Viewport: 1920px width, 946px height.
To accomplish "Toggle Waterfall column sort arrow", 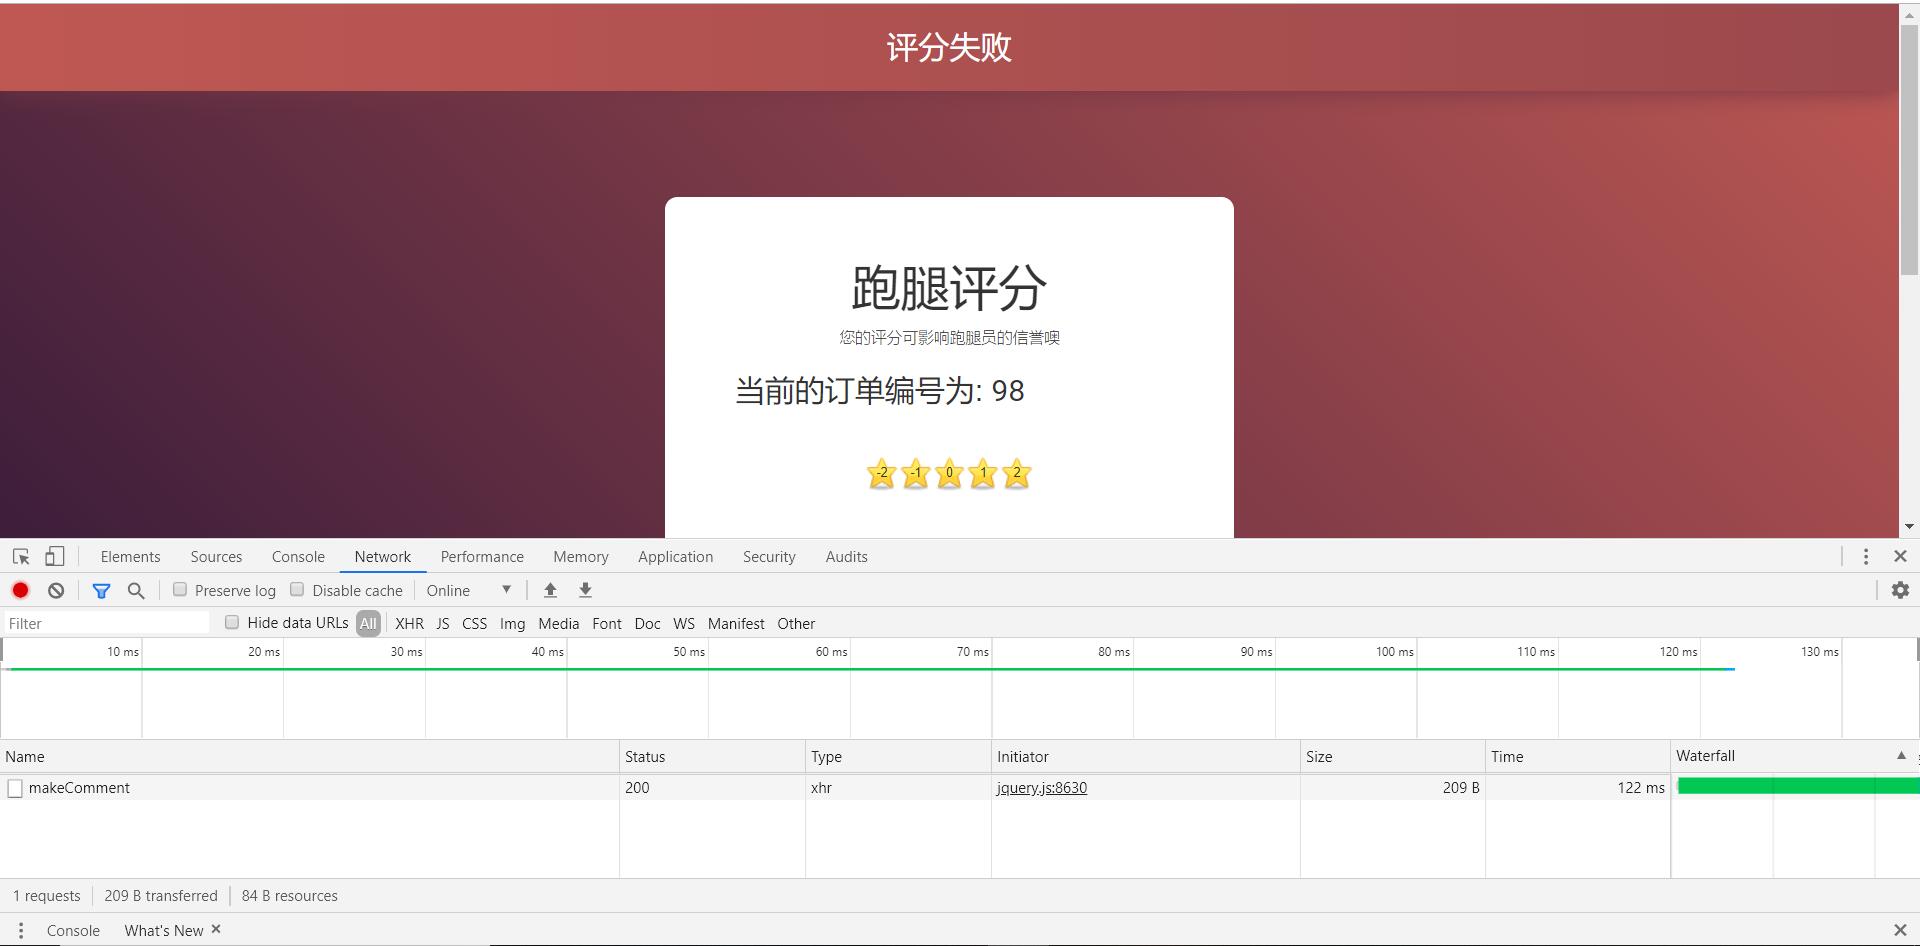I will [1901, 756].
